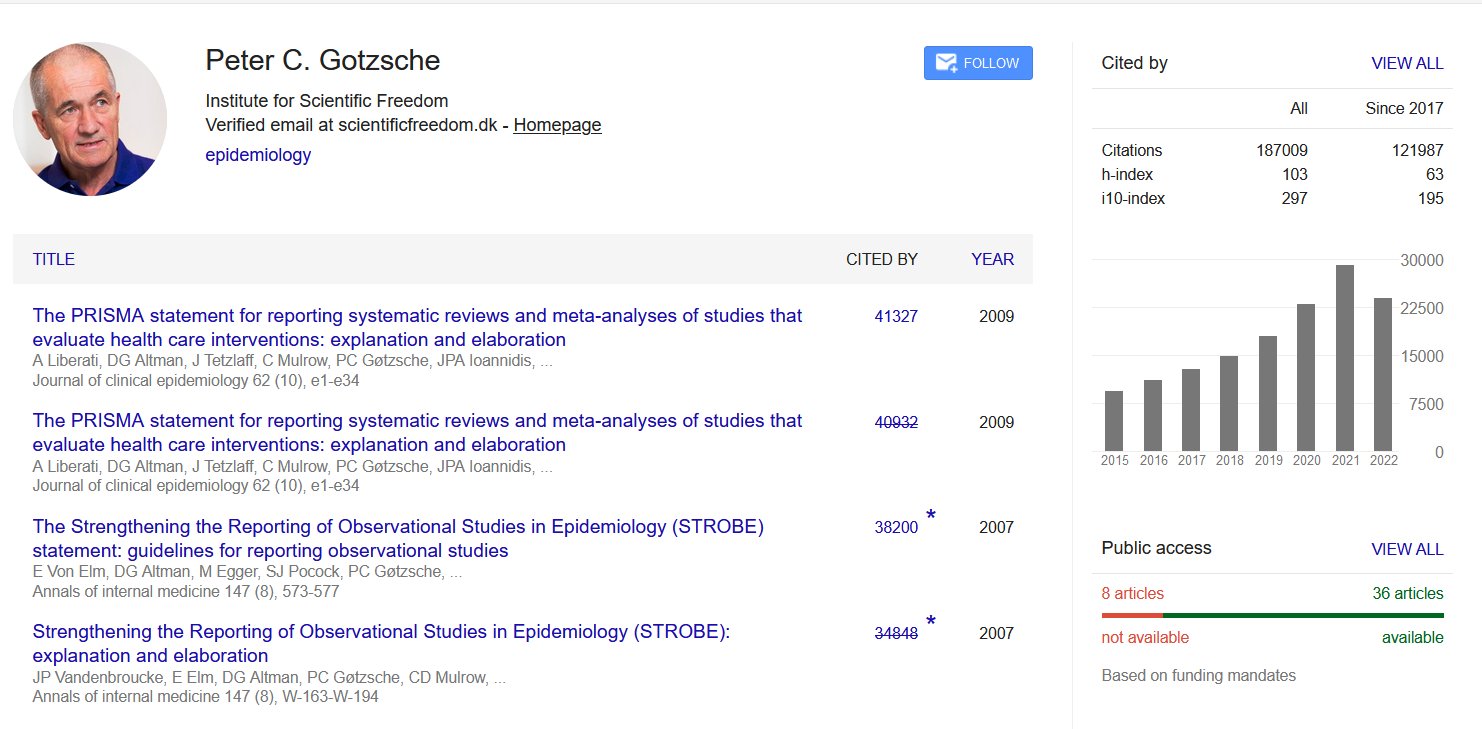Screen dimensions: 1482x729
Task: Select the name Peter C. Gotzsche heading
Action: [323, 60]
